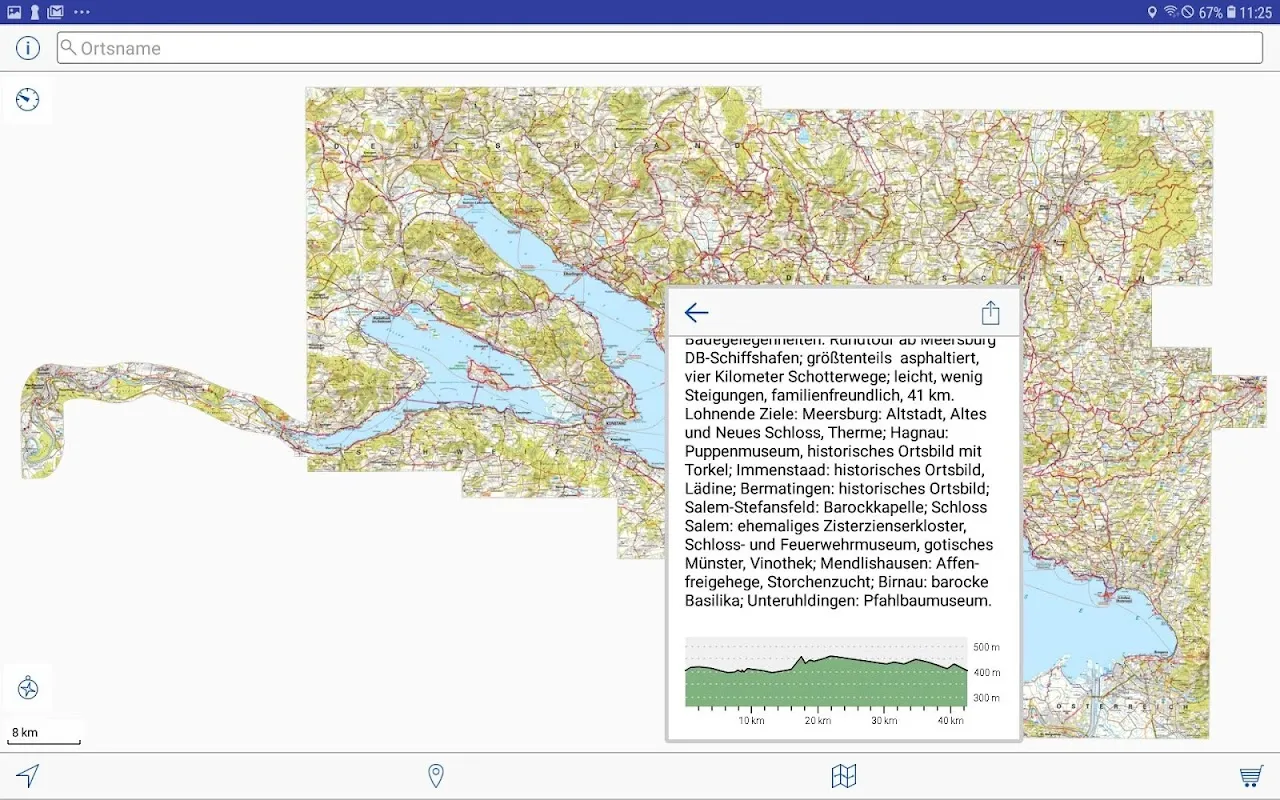The height and width of the screenshot is (800, 1280).
Task: Tap the 11:25 clock in the status bar
Action: point(1255,12)
